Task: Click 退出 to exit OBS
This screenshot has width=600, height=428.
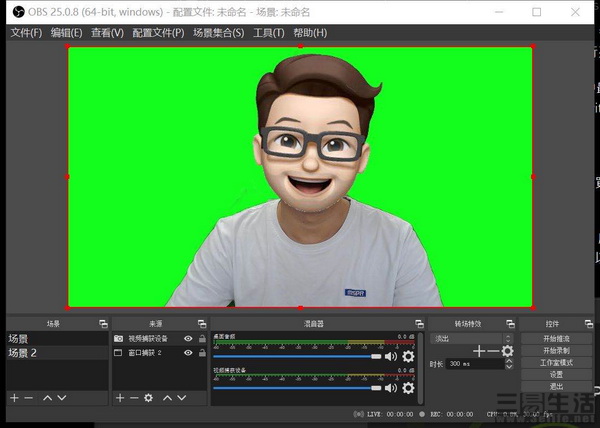Action: [x=556, y=386]
